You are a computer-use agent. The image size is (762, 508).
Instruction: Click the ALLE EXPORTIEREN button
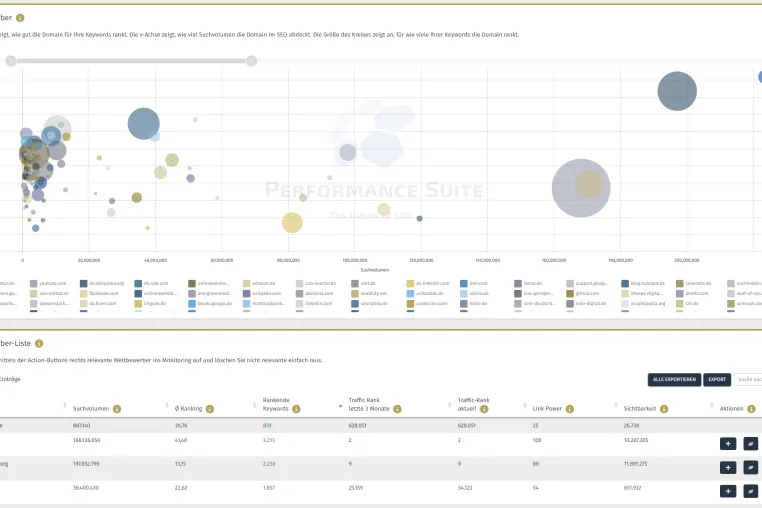tap(674, 380)
